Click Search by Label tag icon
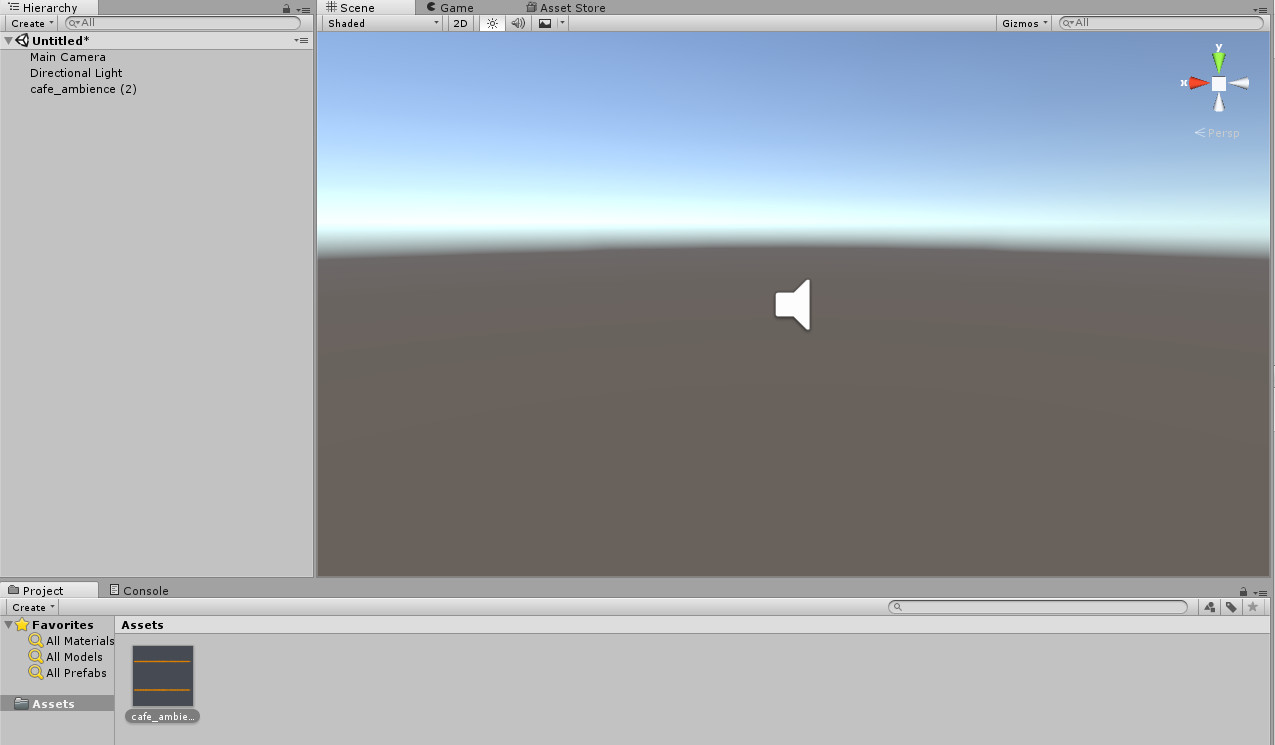This screenshot has height=745, width=1275. [1231, 607]
